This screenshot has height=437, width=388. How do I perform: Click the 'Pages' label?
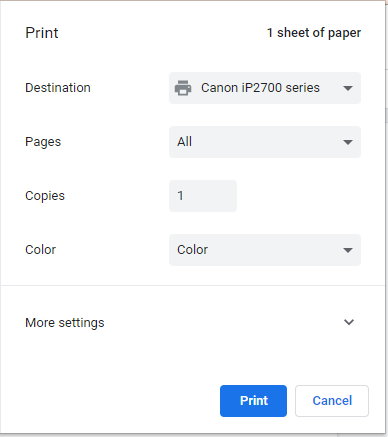[x=43, y=142]
